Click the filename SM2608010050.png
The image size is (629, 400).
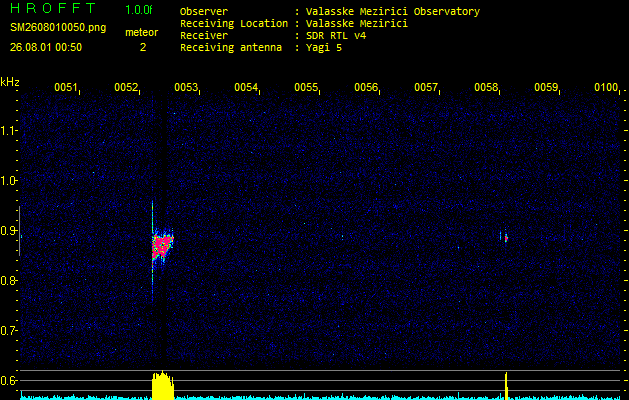pyautogui.click(x=58, y=28)
